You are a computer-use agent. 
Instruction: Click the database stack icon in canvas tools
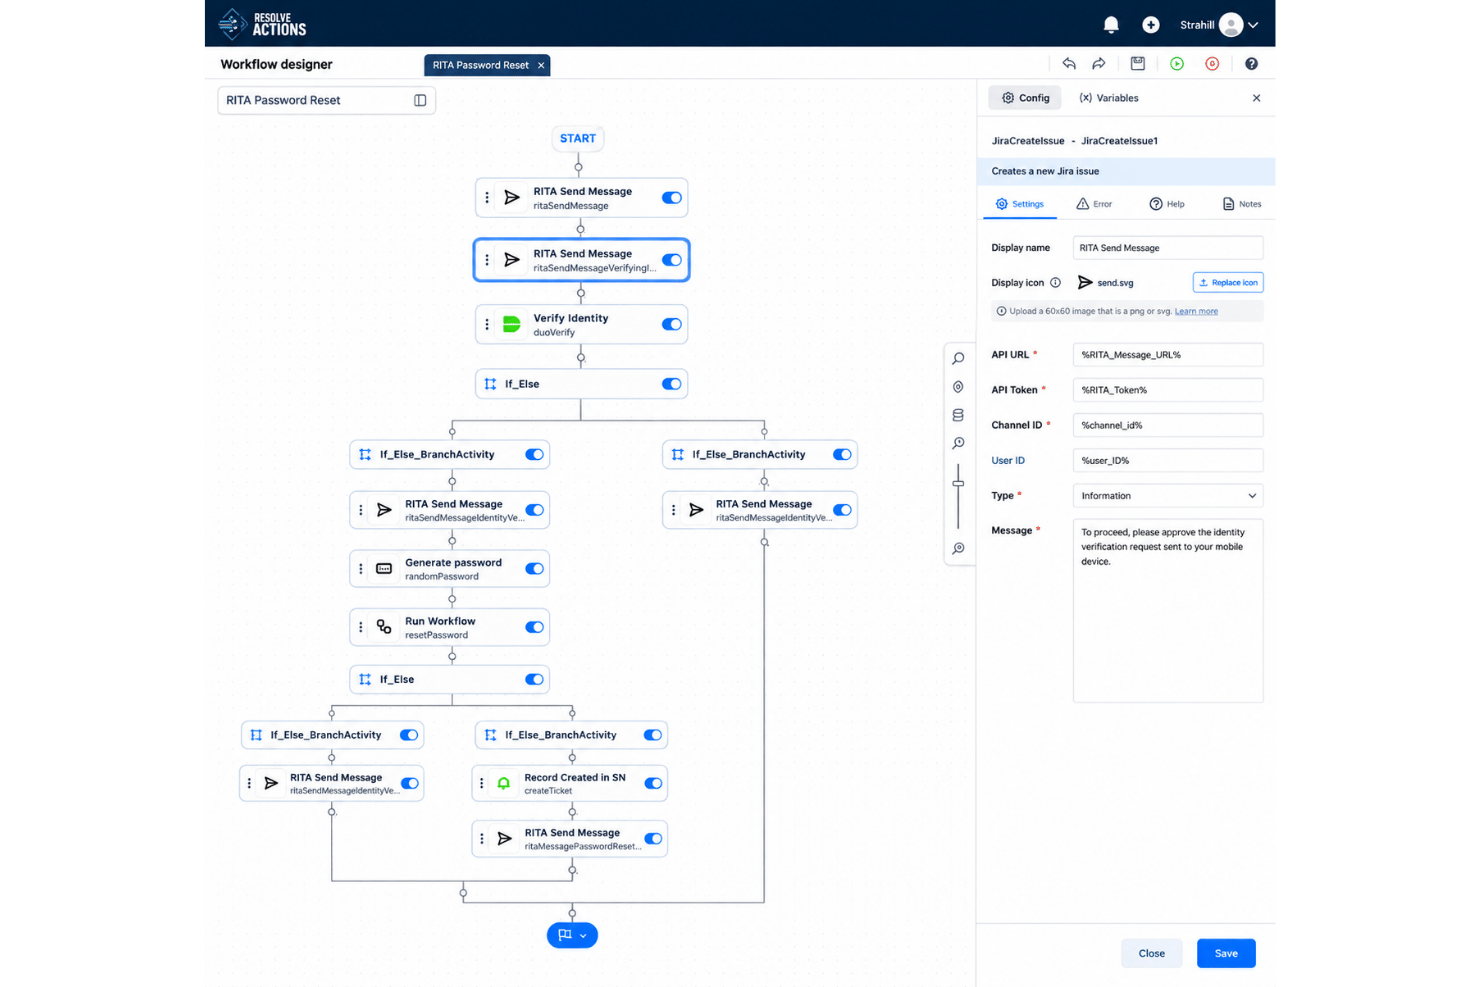[958, 415]
